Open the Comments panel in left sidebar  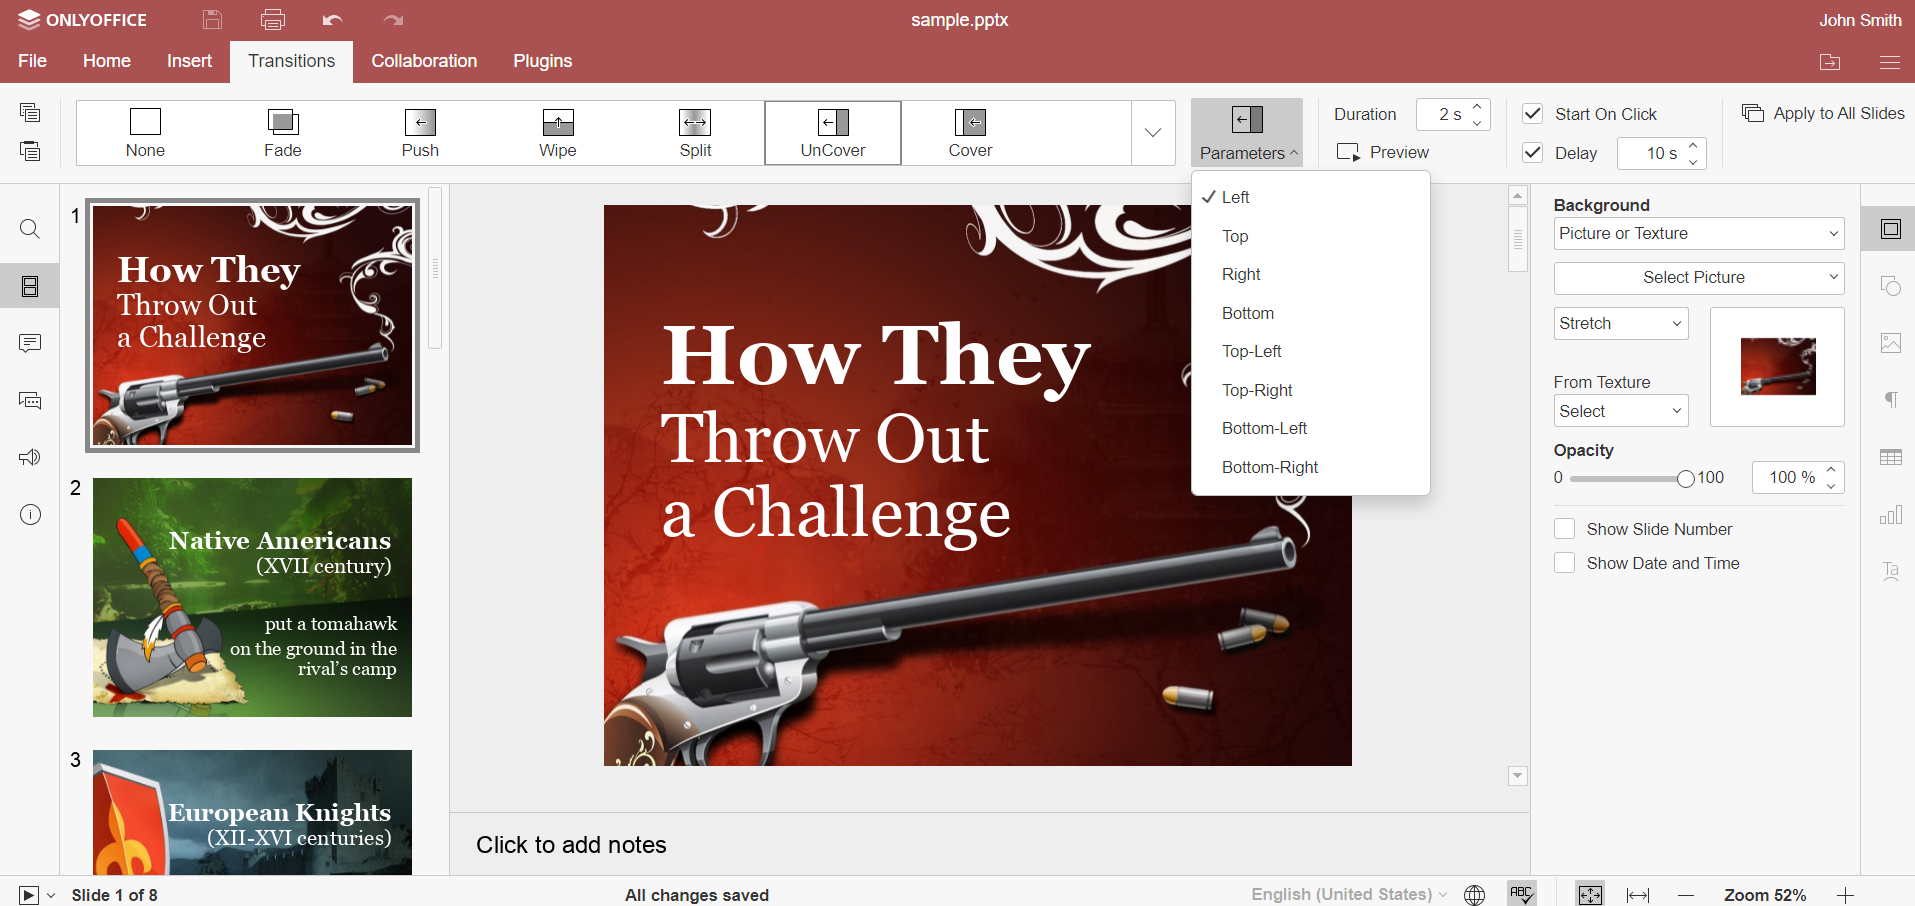[x=30, y=343]
